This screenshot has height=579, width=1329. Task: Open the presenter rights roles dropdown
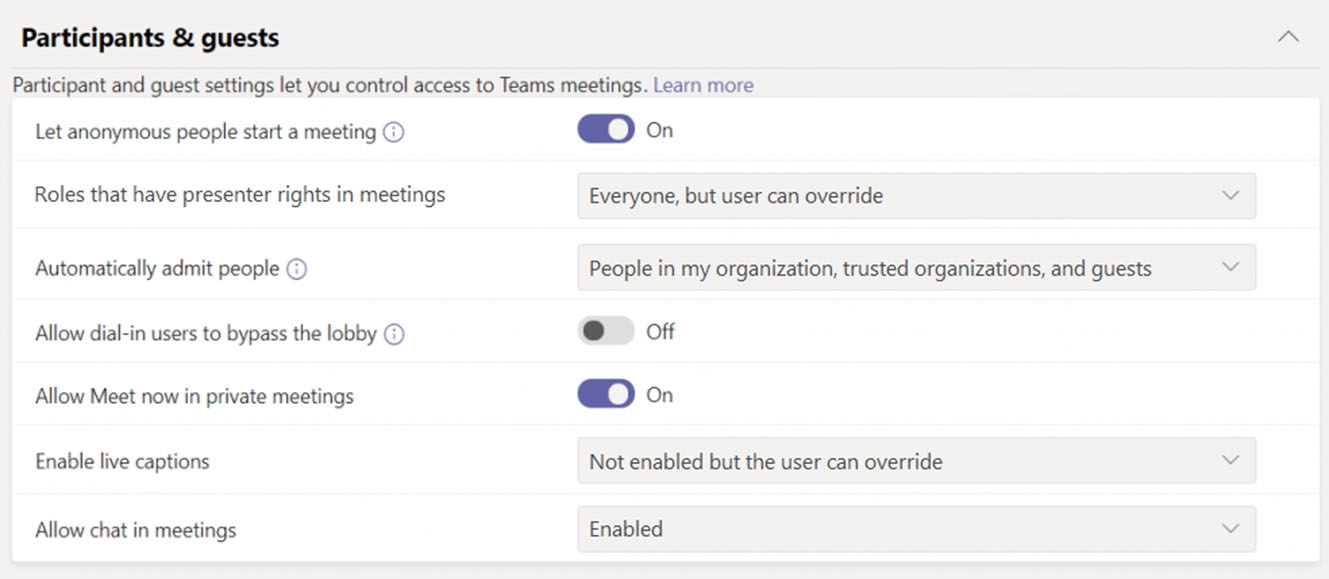click(916, 196)
